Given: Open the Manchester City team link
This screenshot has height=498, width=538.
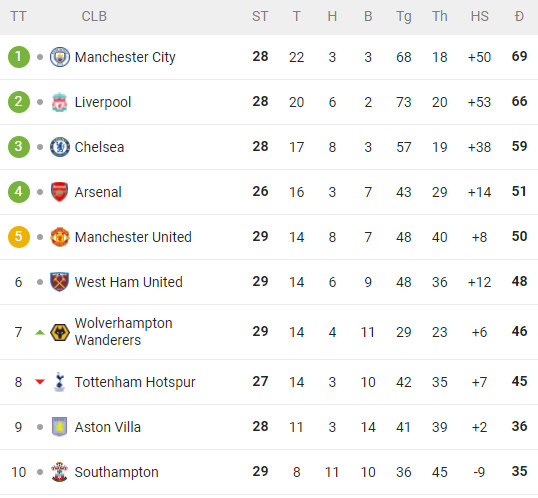Looking at the screenshot, I should click(125, 57).
